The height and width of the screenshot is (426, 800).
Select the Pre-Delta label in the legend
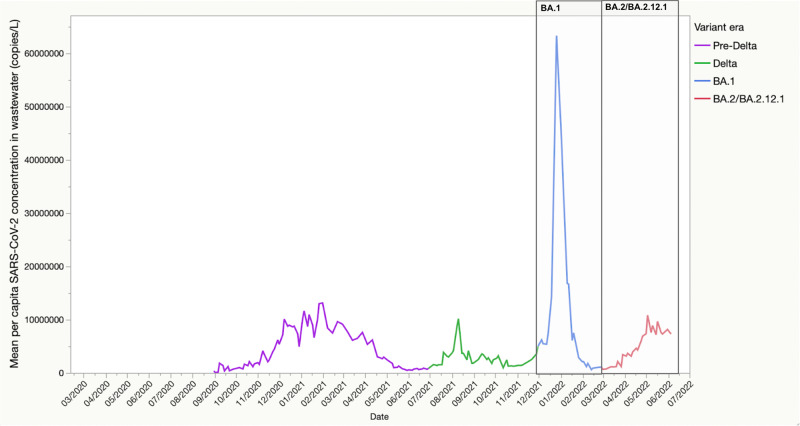tap(737, 45)
